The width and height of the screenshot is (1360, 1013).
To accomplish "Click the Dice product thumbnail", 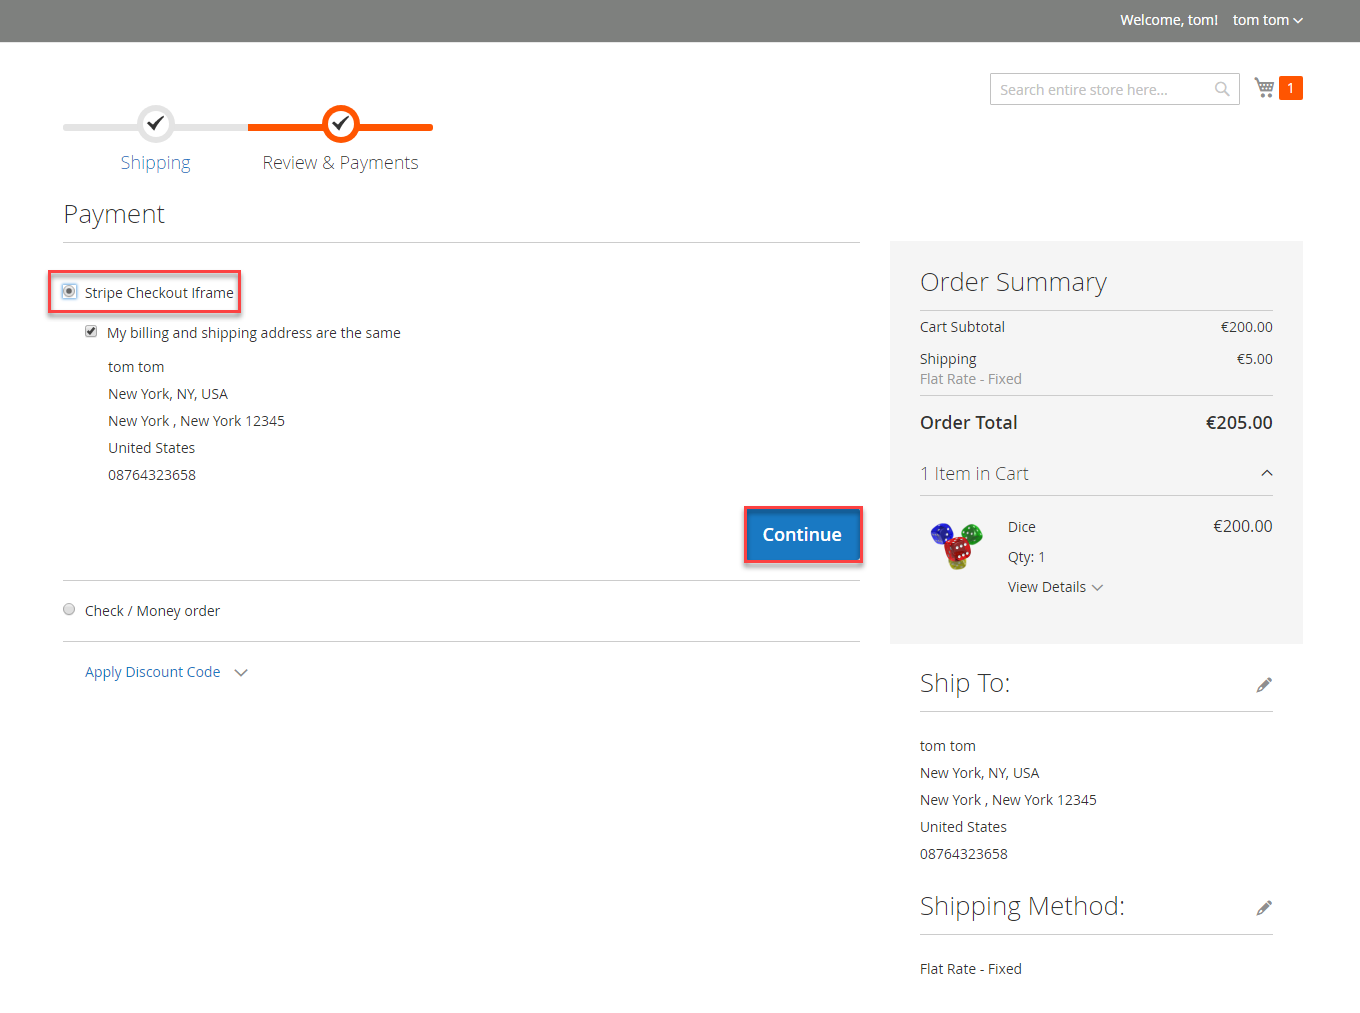I will pyautogui.click(x=956, y=545).
